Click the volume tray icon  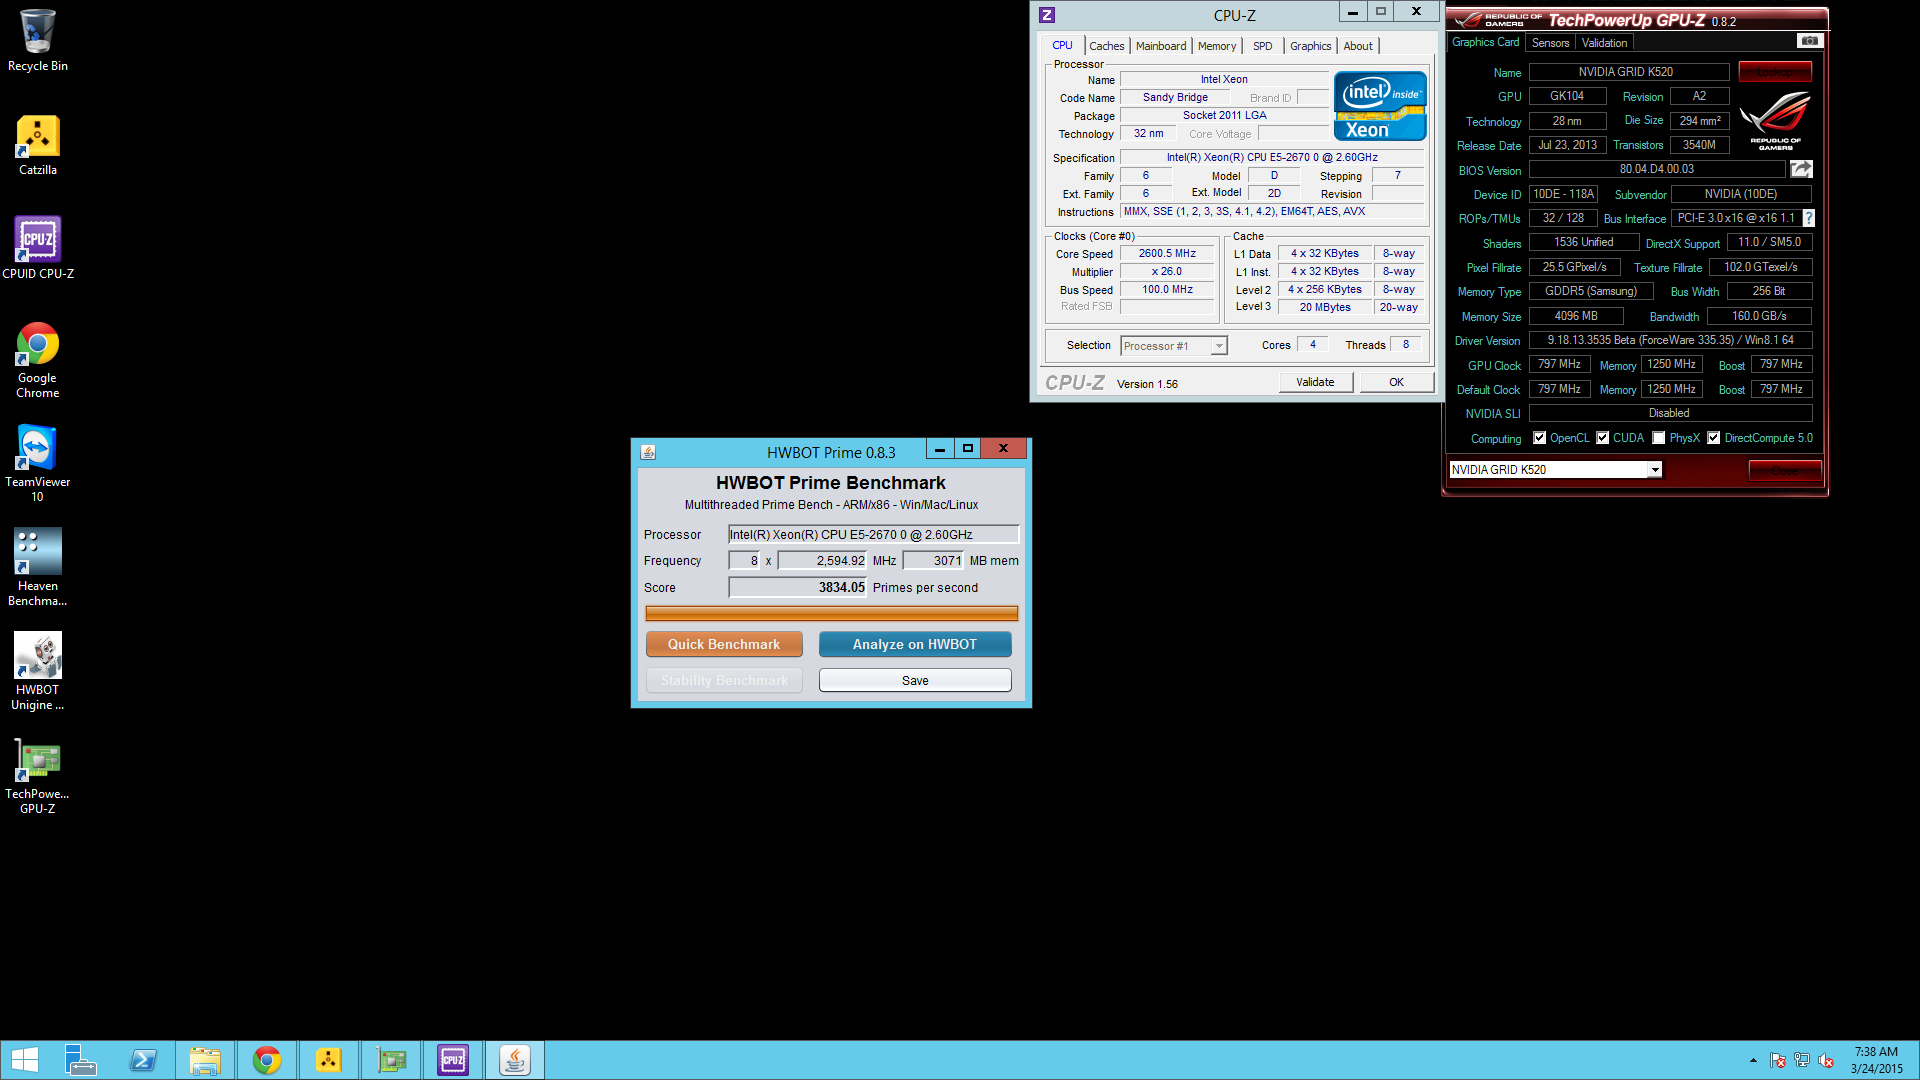[1826, 1060]
